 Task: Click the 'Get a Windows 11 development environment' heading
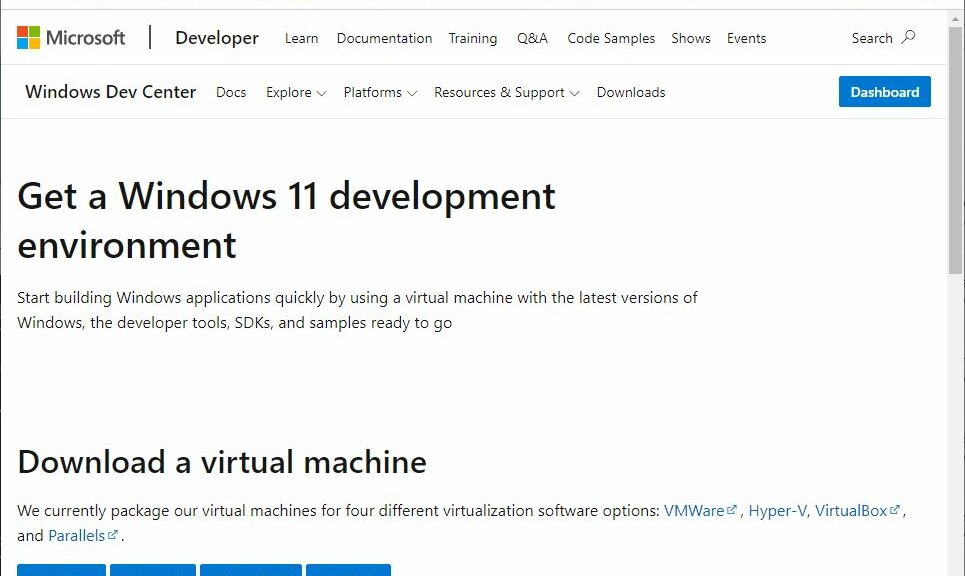(286, 220)
